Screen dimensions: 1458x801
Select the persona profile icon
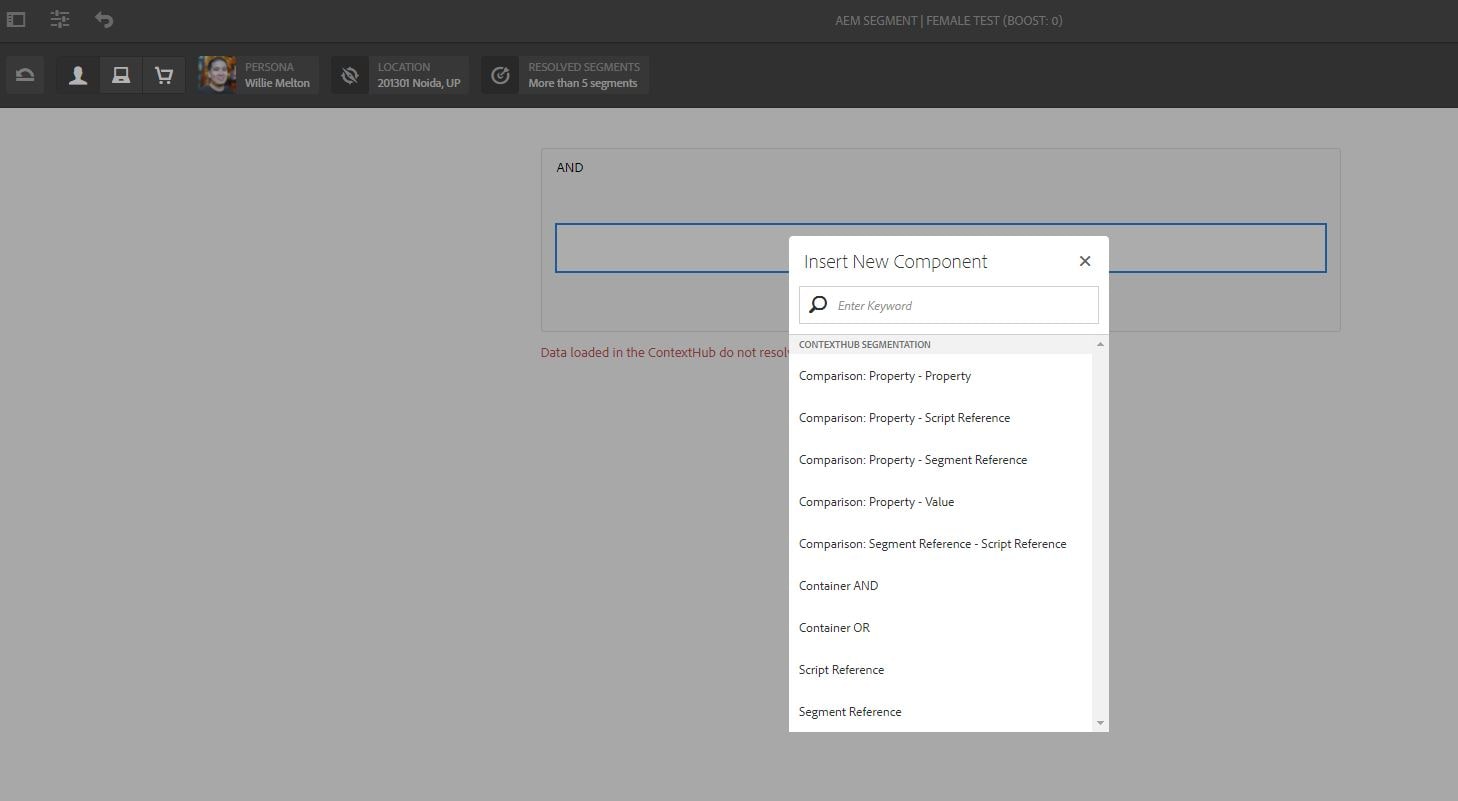(x=77, y=74)
